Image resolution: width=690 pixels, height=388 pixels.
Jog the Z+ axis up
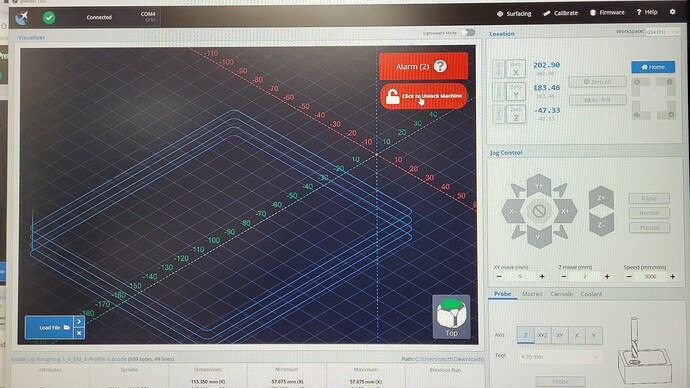point(601,198)
